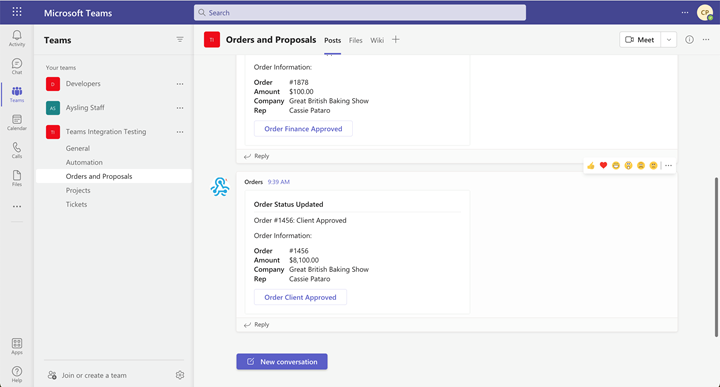Screen dimensions: 720x387
Task: React with the thumbs up emoji
Action: pos(591,165)
